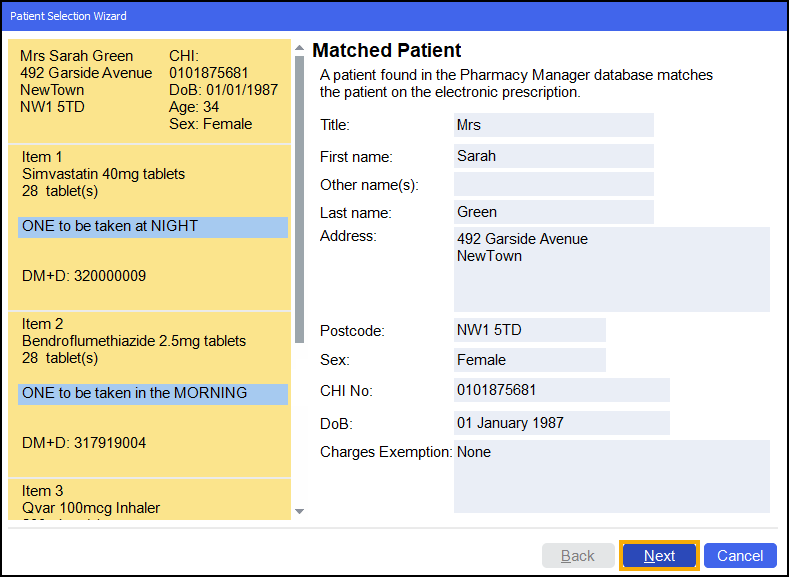Viewport: 789px width, 577px height.
Task: Click the Next button
Action: 659,556
